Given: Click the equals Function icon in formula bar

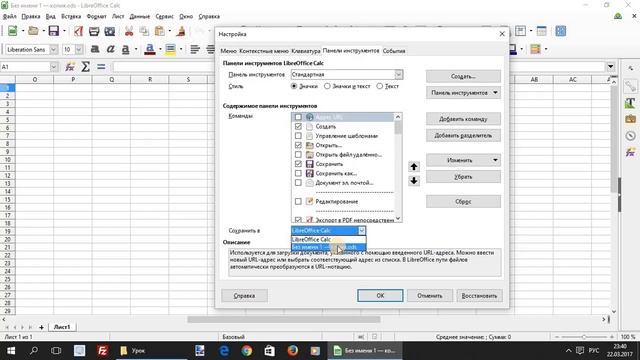Looking at the screenshot, I should [x=101, y=67].
